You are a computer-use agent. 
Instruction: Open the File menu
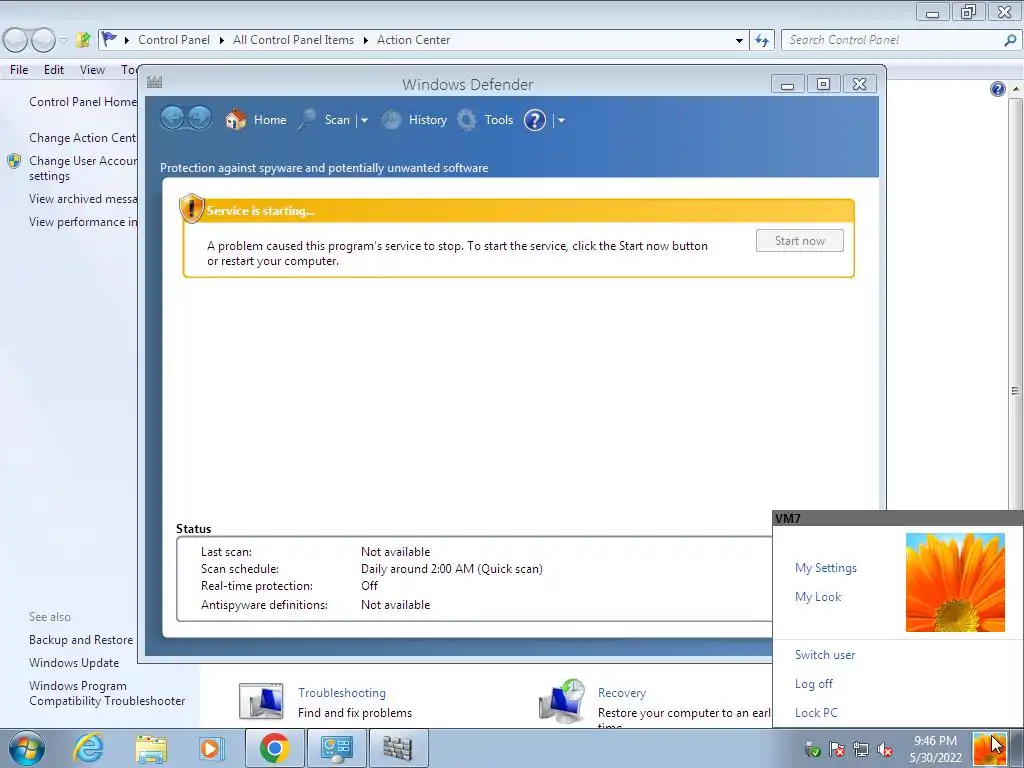coord(19,69)
